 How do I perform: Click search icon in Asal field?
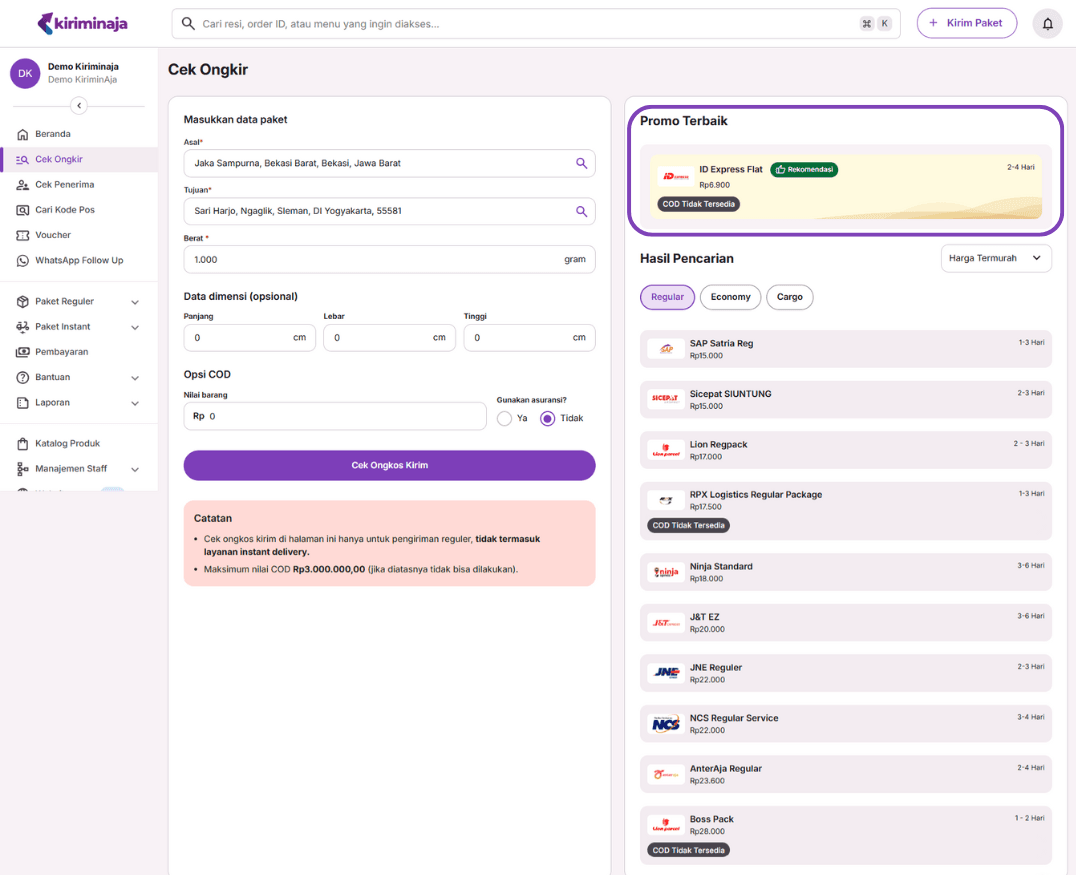point(581,163)
